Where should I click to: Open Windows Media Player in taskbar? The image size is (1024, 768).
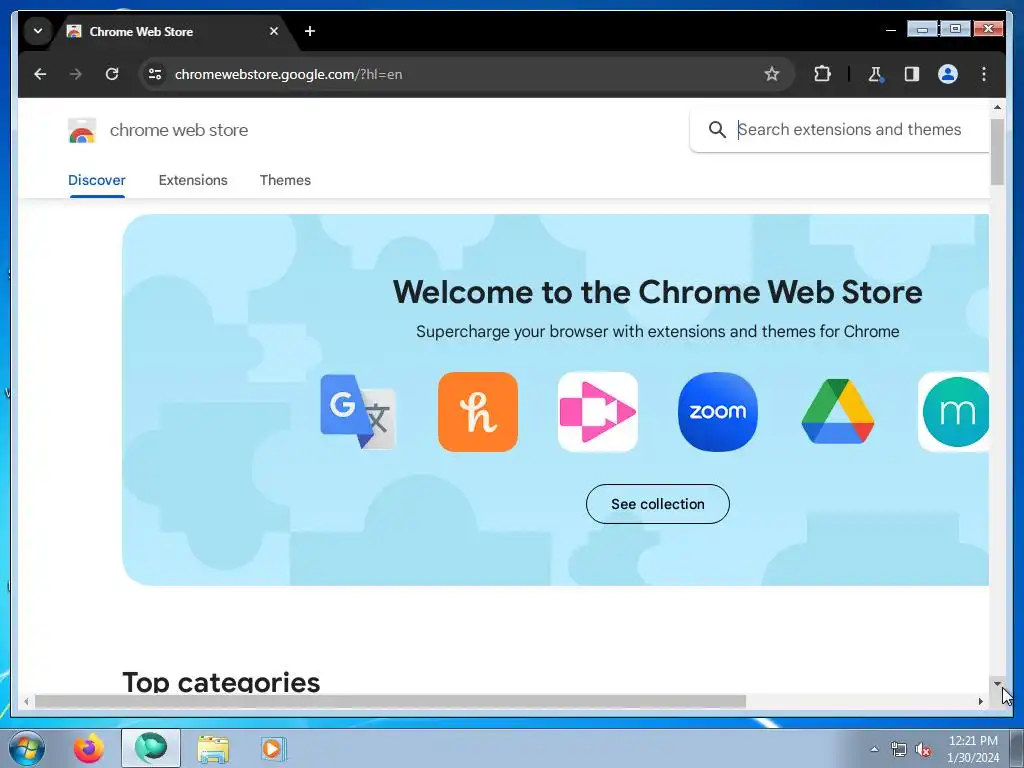[x=272, y=748]
